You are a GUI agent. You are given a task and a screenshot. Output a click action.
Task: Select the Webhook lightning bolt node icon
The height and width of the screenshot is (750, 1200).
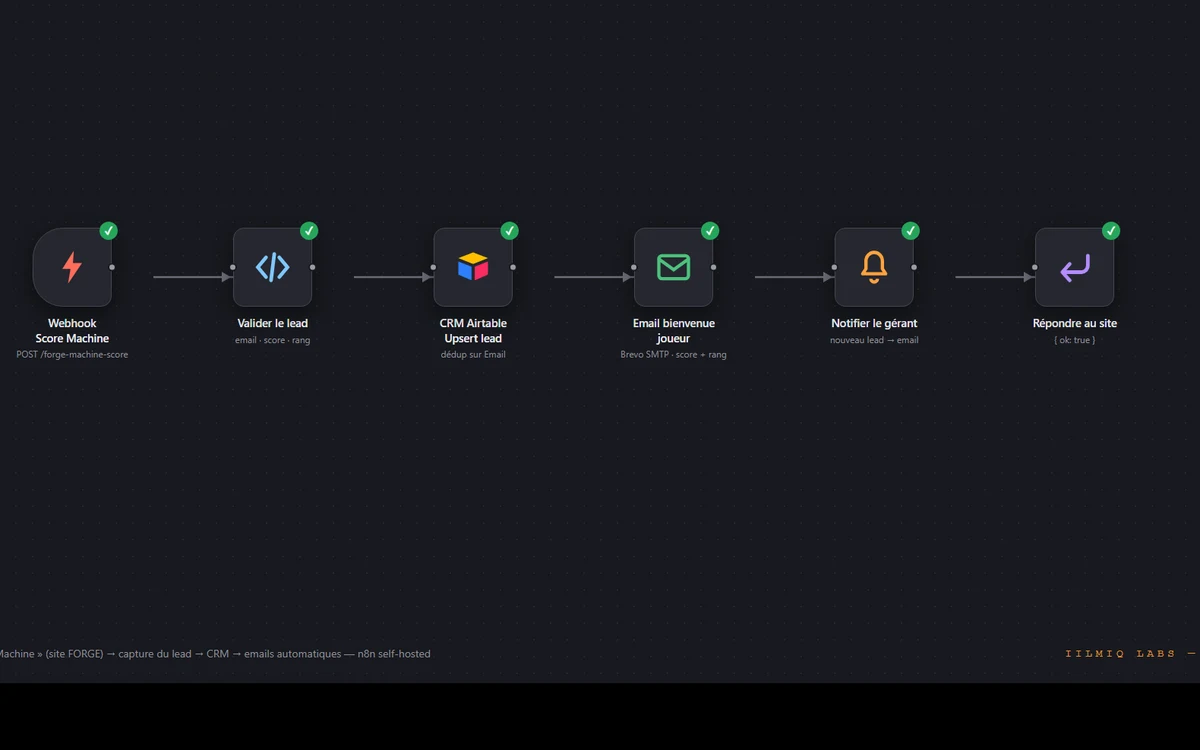pyautogui.click(x=72, y=267)
